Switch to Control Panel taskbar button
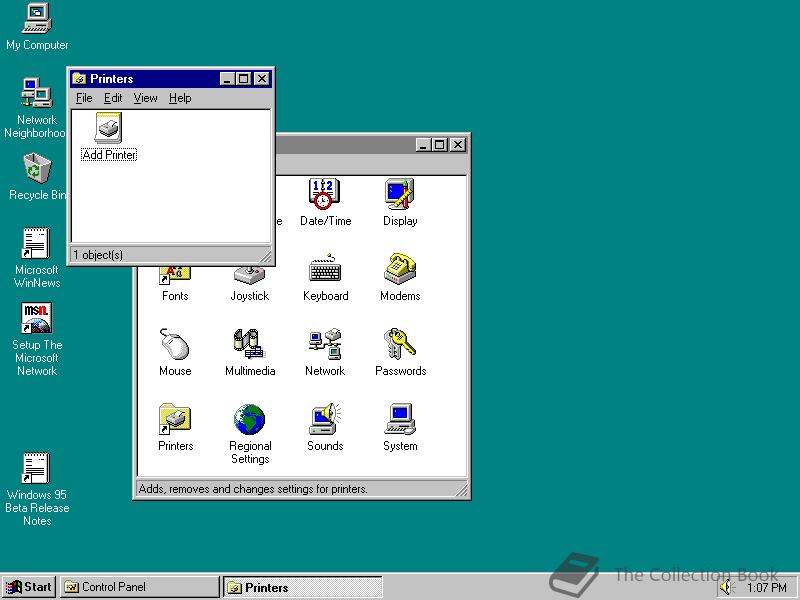 click(139, 587)
